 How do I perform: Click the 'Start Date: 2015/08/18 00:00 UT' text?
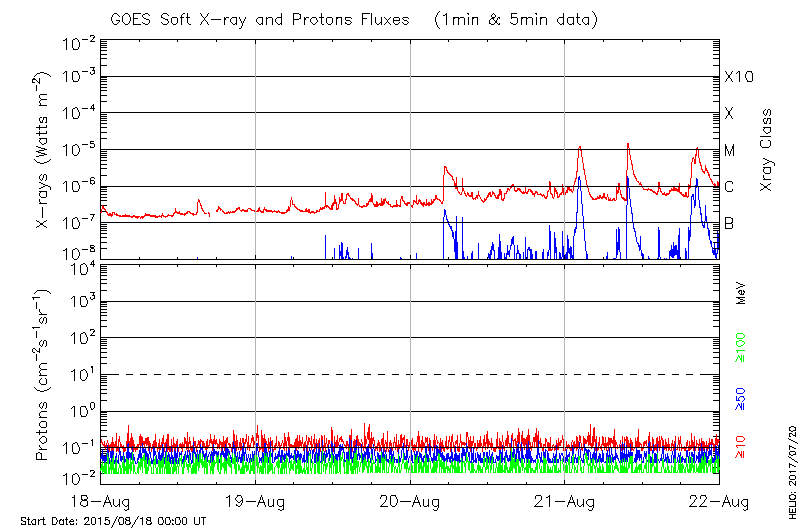point(113,521)
